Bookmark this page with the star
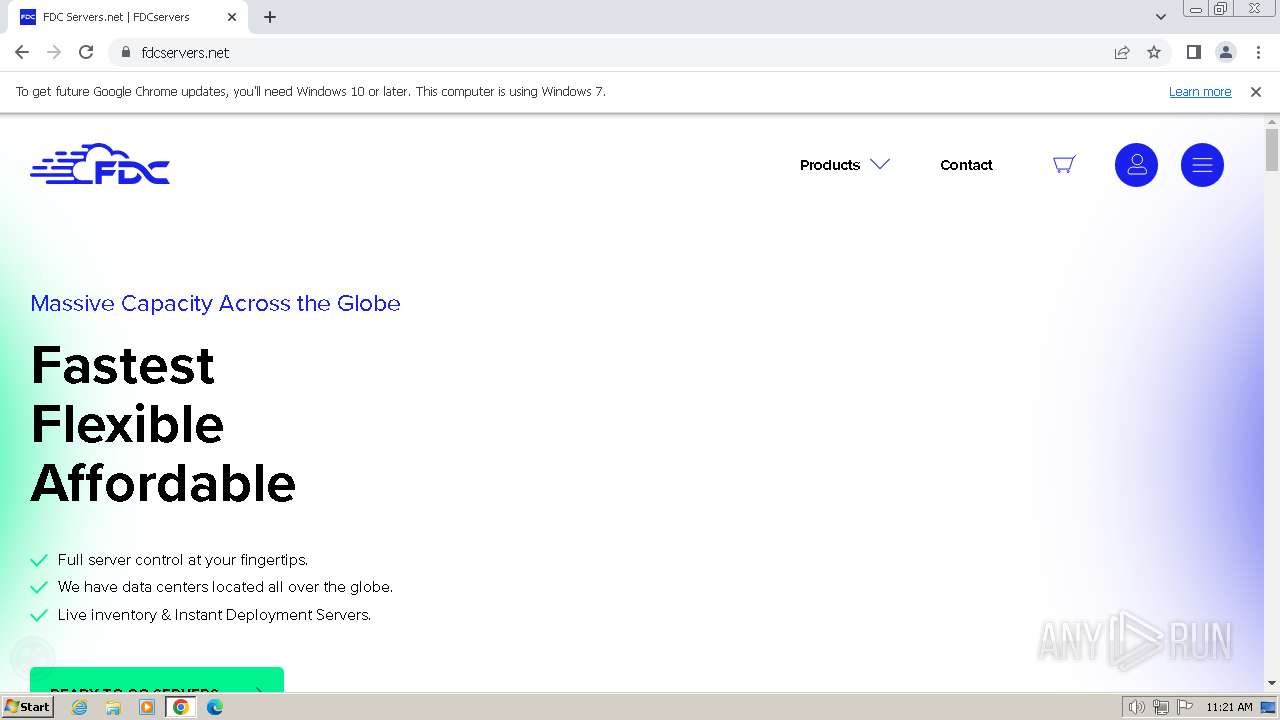This screenshot has height=720, width=1280. pos(1154,52)
